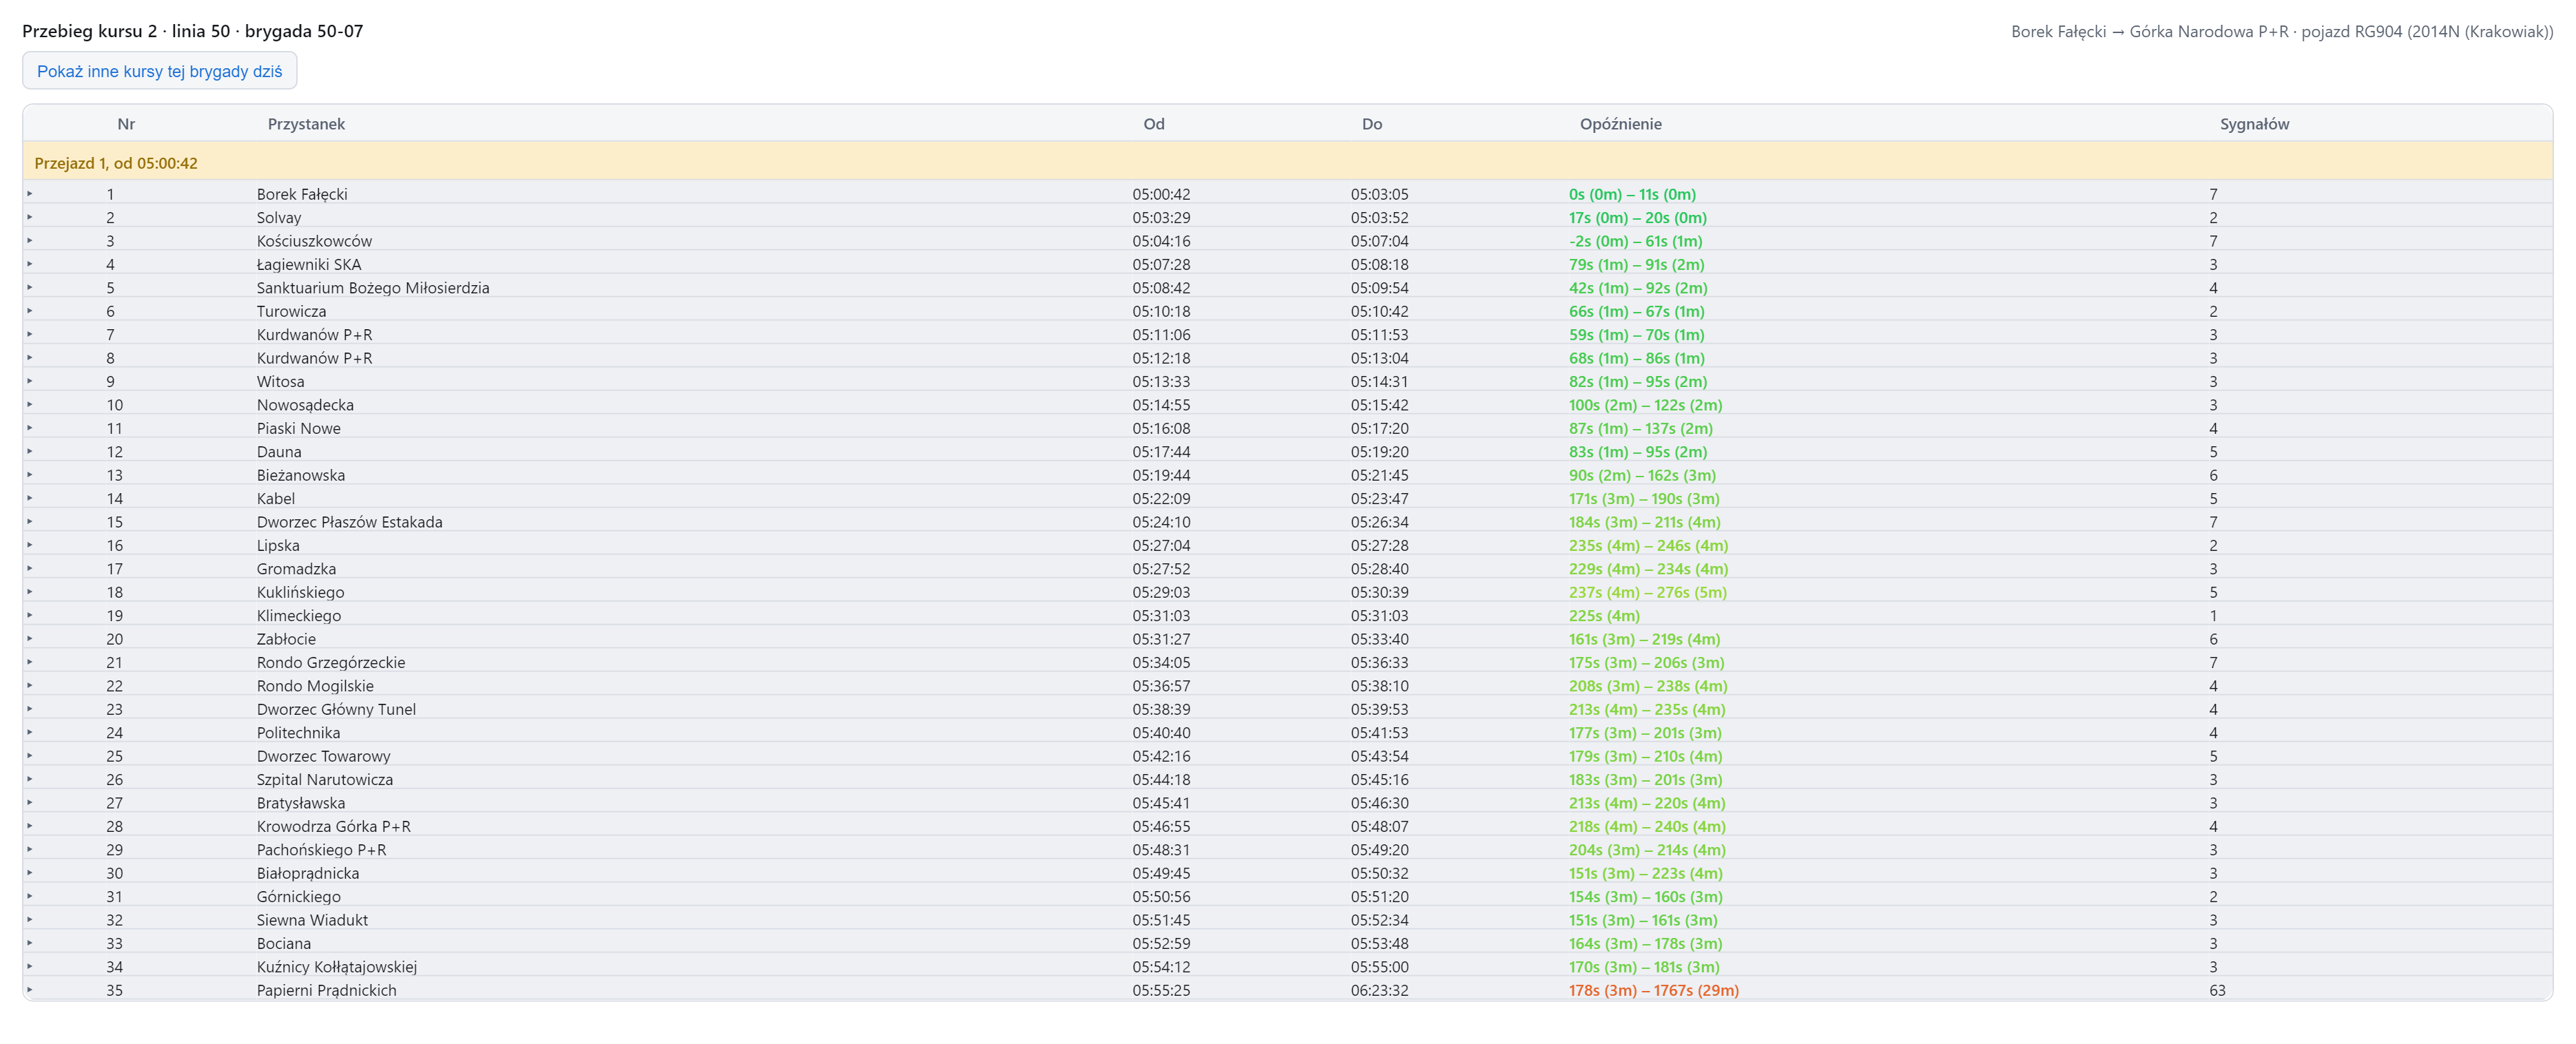Select stop 'Kuklińskiego'
This screenshot has width=2576, height=1044.
[300, 592]
